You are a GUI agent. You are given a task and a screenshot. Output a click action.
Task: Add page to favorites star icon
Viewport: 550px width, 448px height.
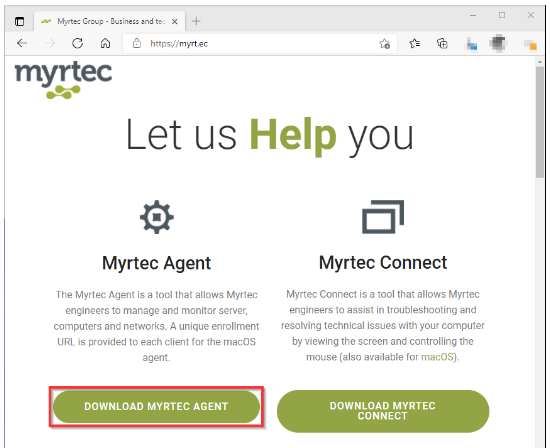384,44
